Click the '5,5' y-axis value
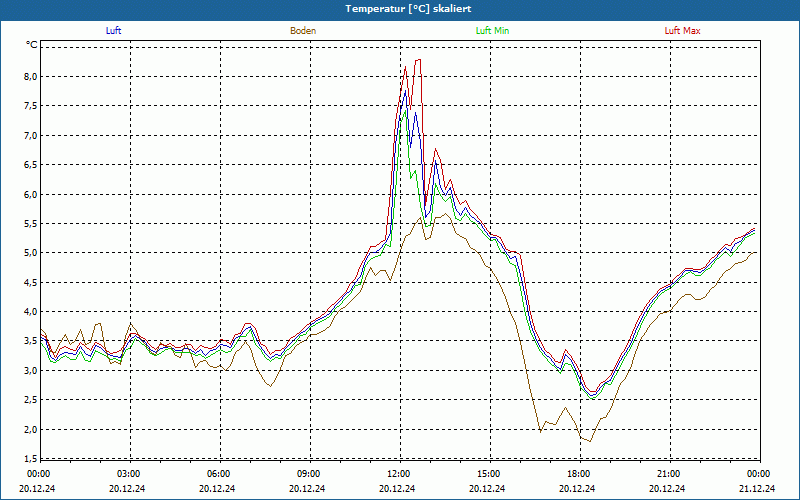Image resolution: width=800 pixels, height=500 pixels. [31, 223]
